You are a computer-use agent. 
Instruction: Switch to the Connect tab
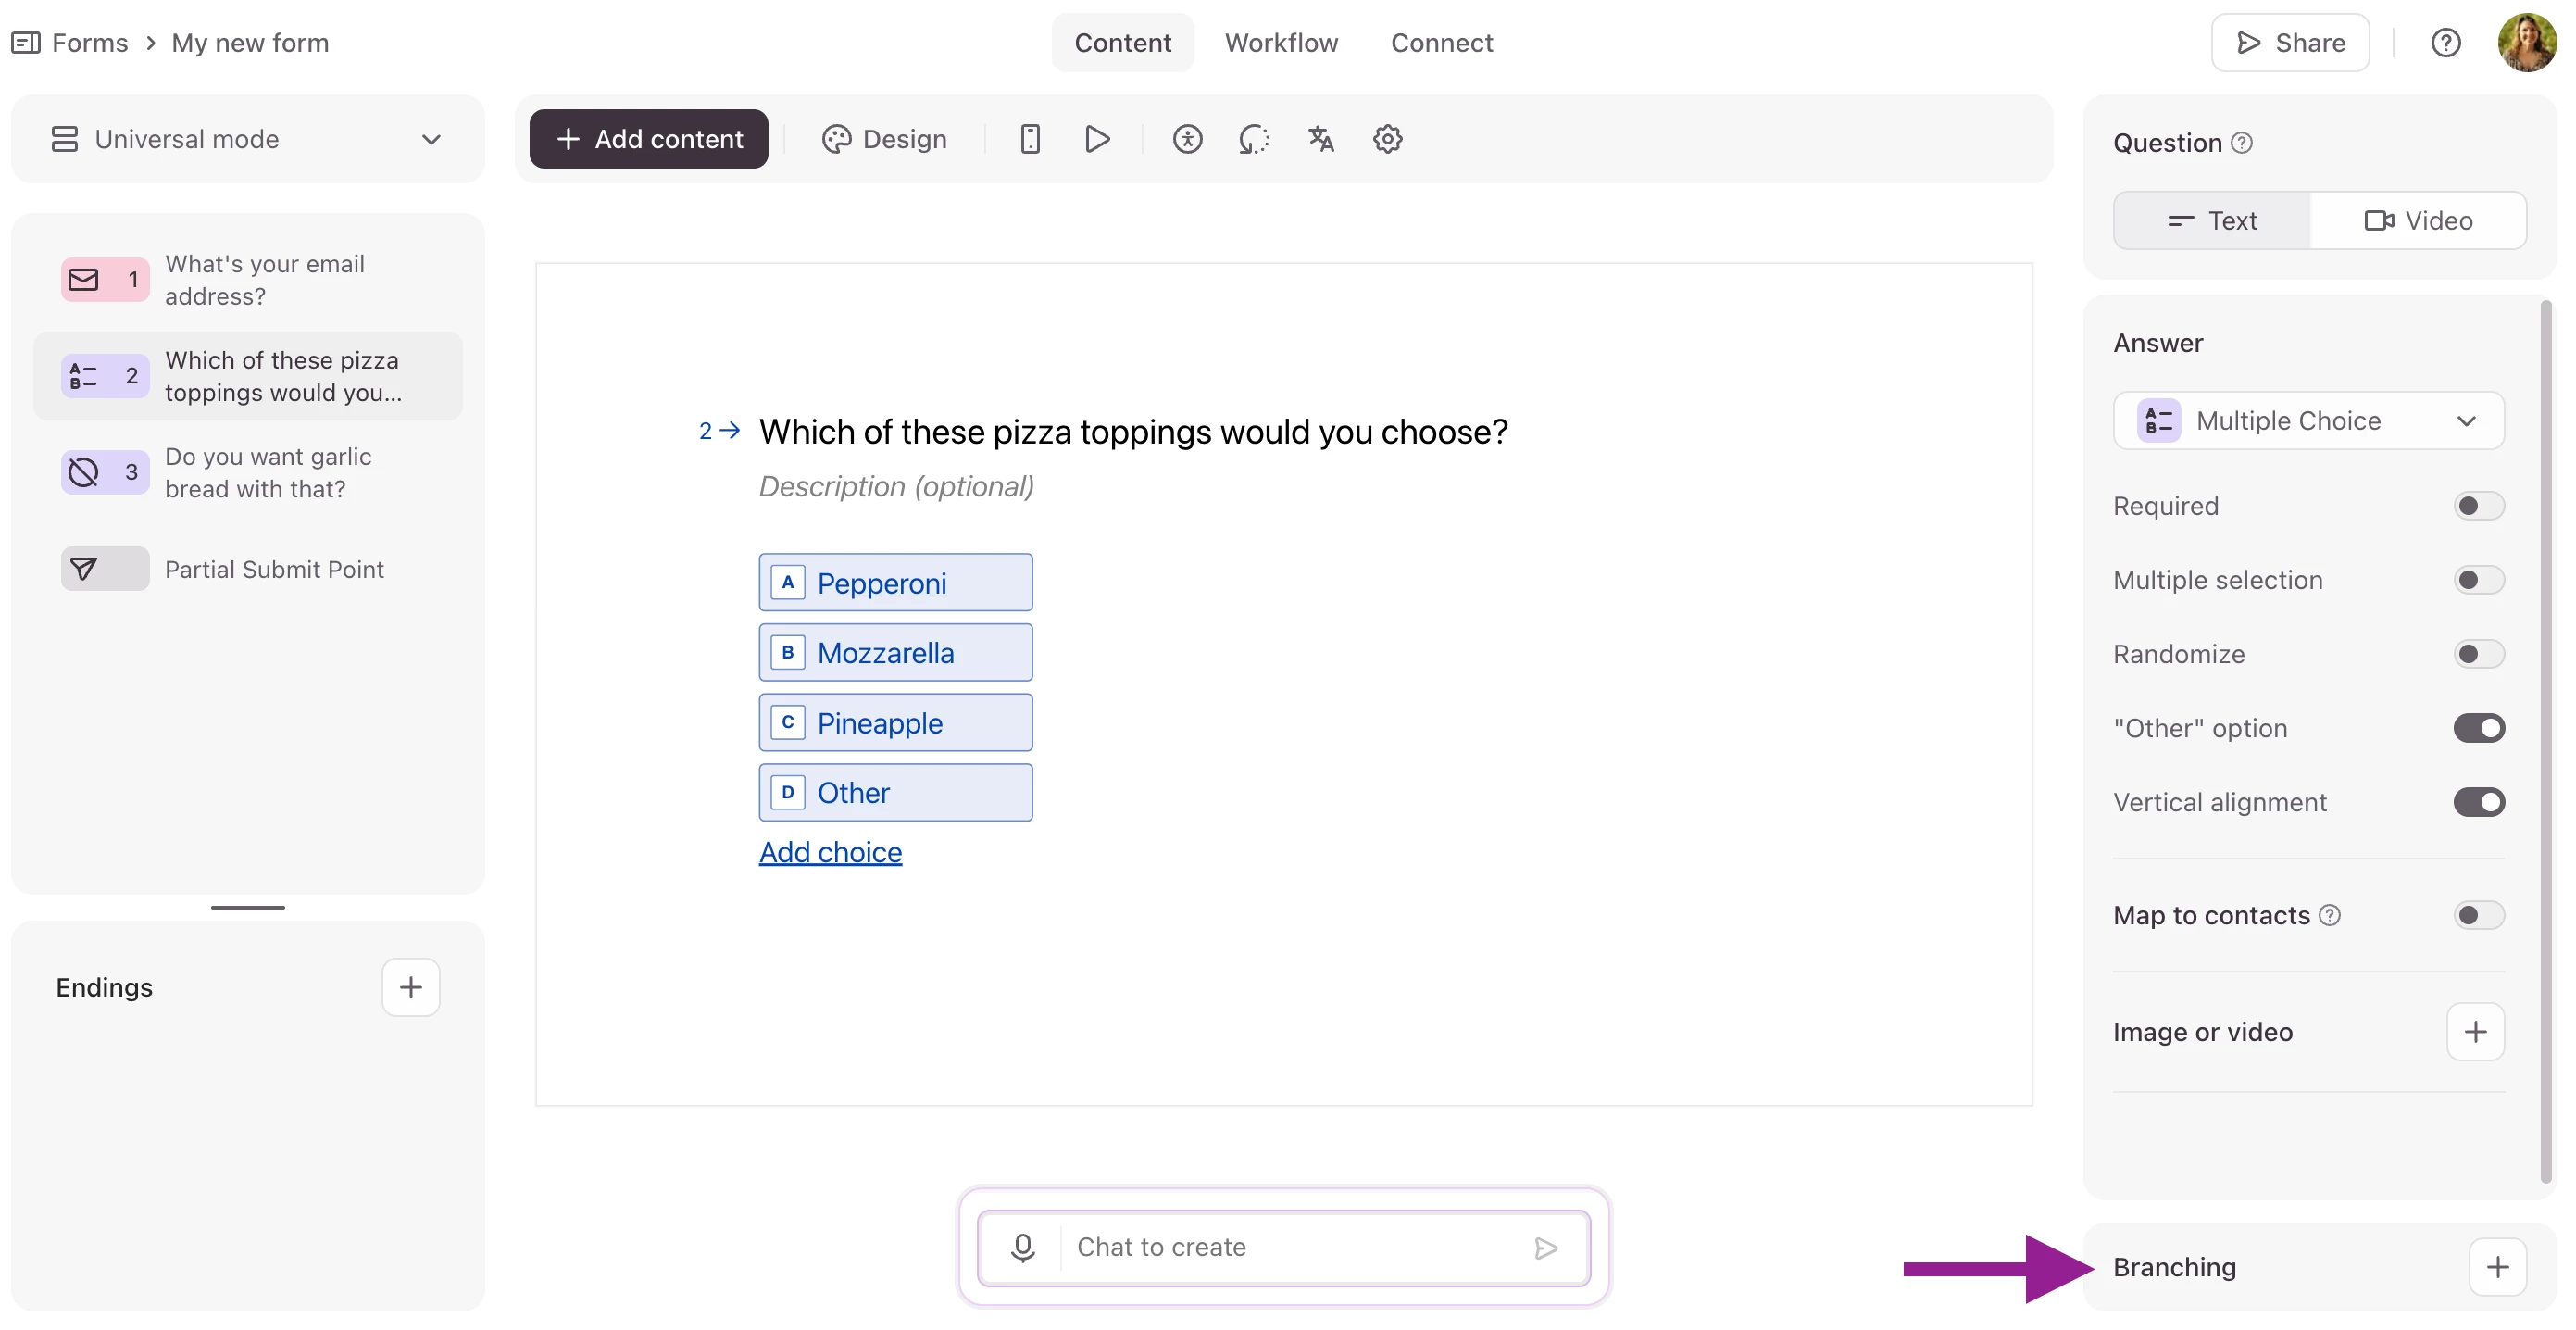pyautogui.click(x=1441, y=43)
